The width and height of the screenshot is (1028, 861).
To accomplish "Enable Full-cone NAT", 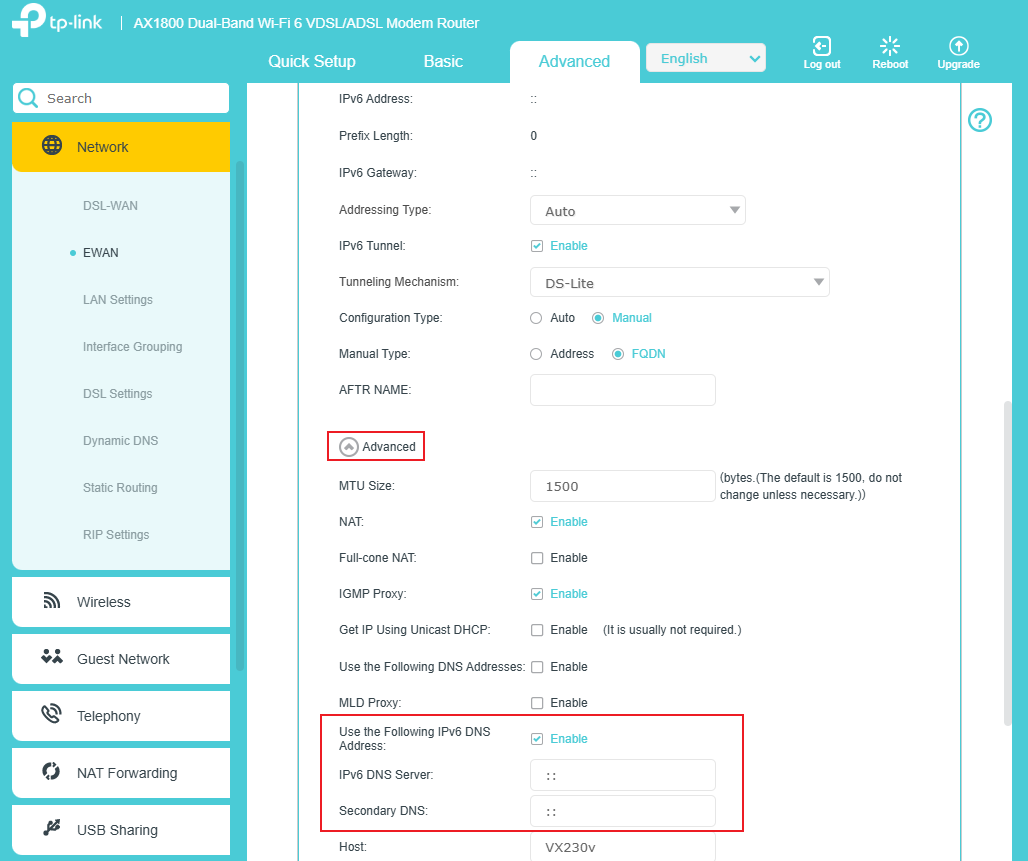I will coord(537,557).
